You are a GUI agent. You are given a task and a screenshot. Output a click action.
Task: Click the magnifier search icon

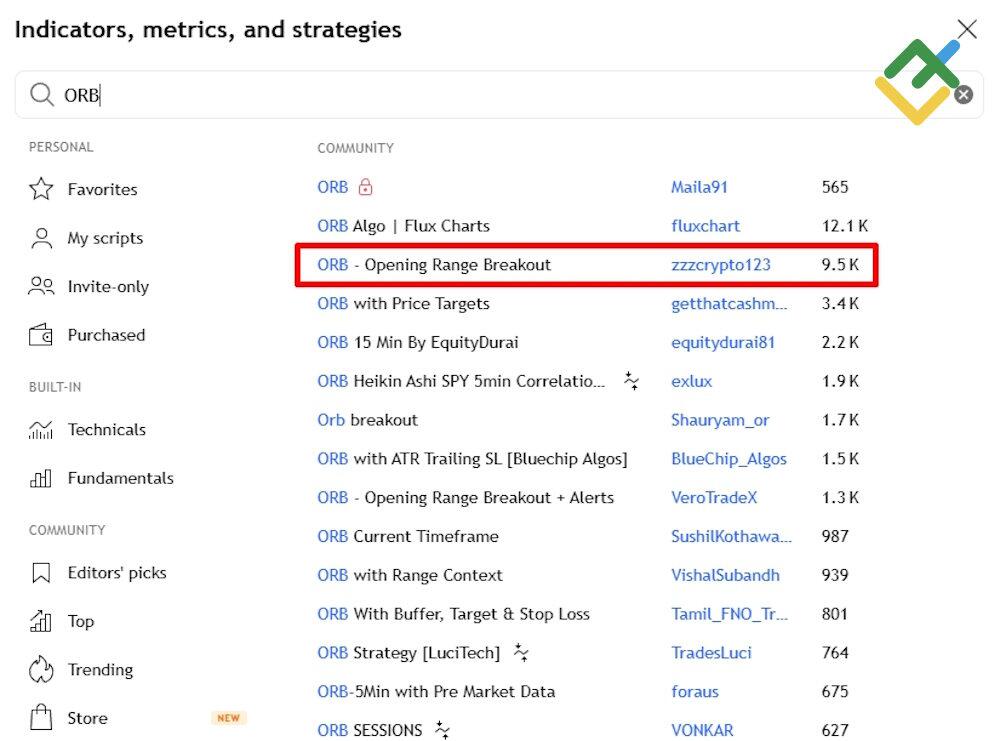(41, 95)
